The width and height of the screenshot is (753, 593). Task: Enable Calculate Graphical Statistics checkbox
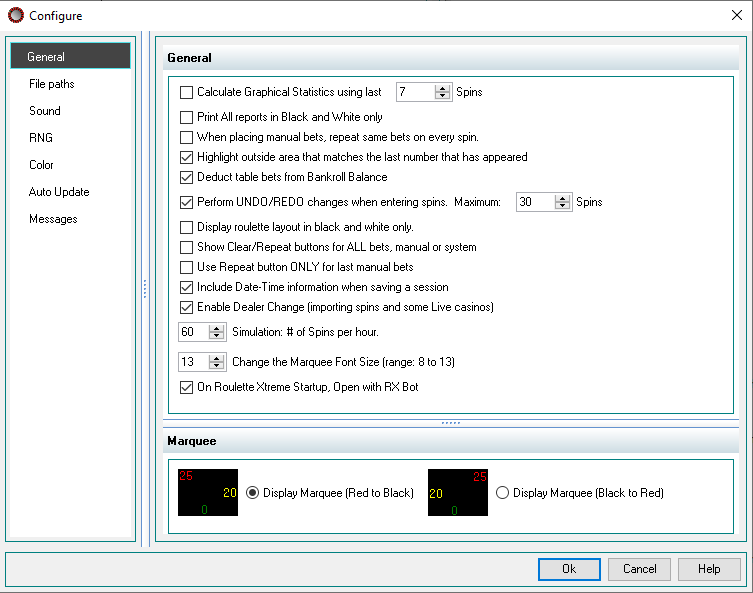coord(186,92)
